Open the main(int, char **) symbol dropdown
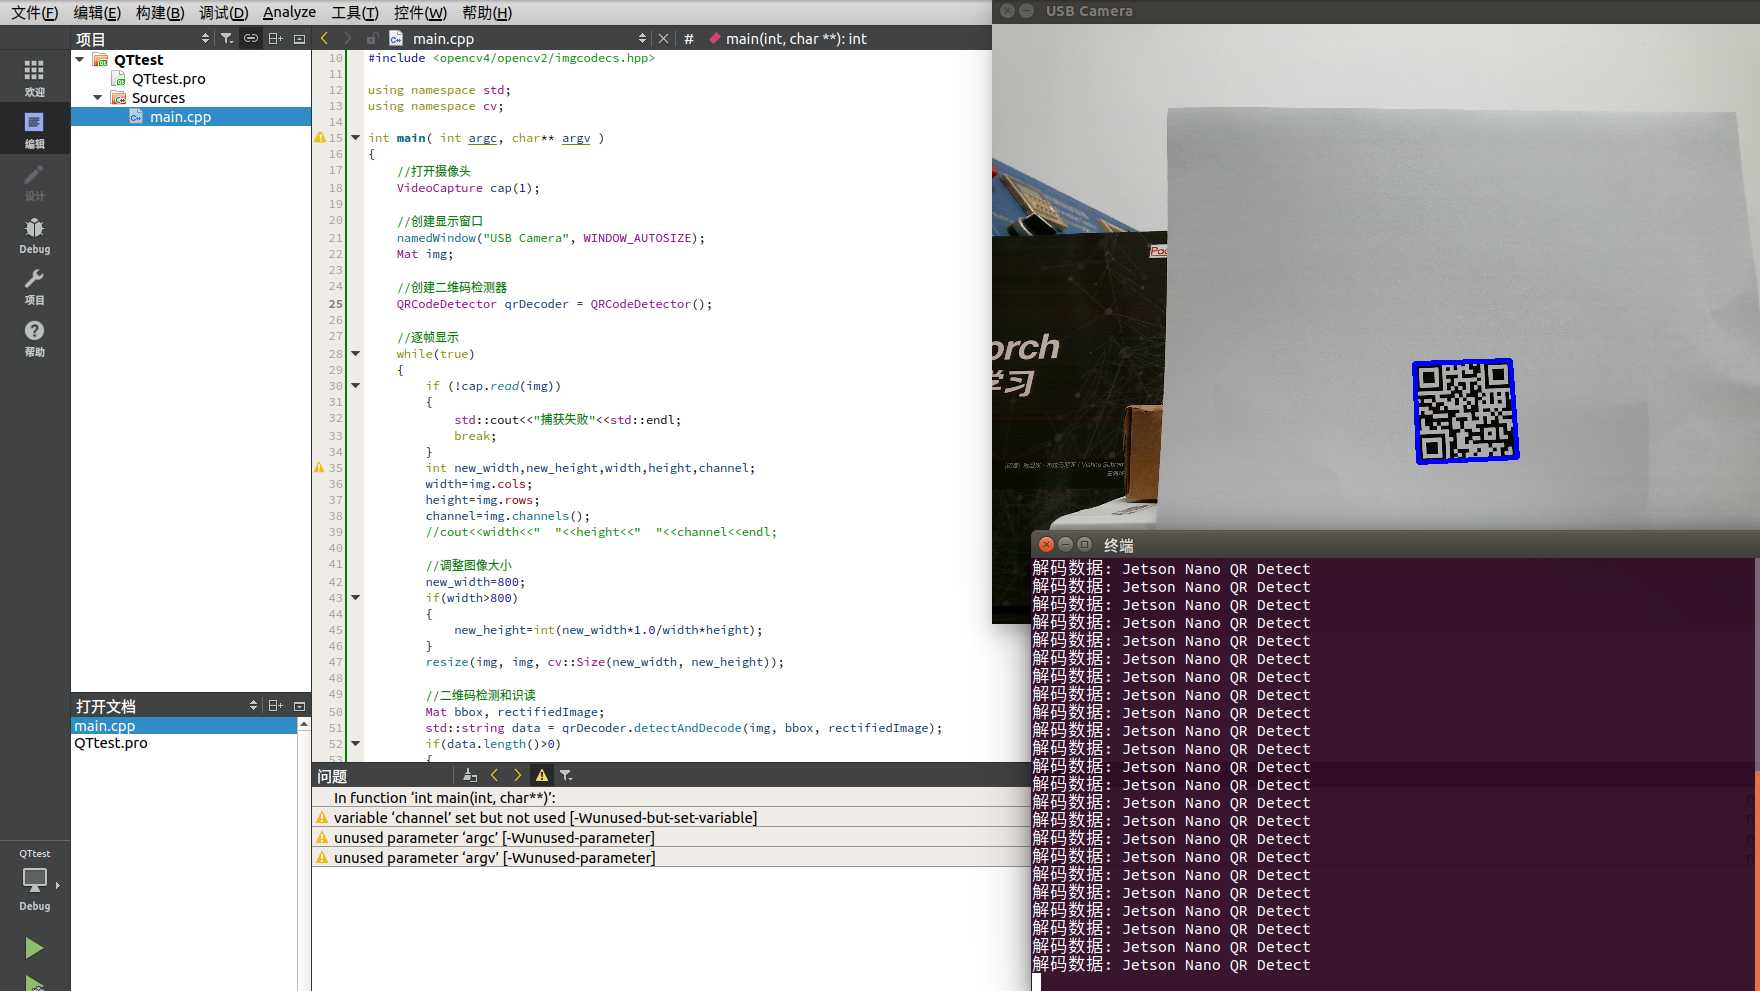The width and height of the screenshot is (1760, 991). [x=796, y=38]
